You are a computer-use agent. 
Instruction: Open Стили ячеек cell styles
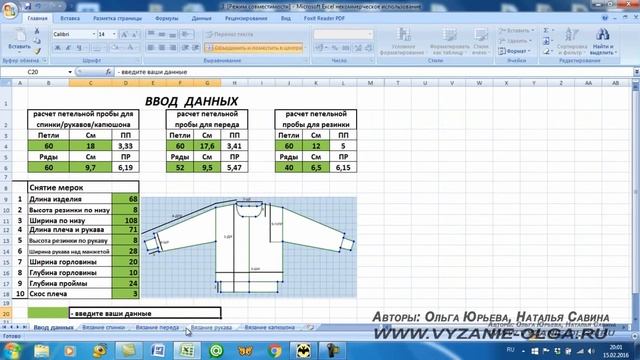click(481, 41)
